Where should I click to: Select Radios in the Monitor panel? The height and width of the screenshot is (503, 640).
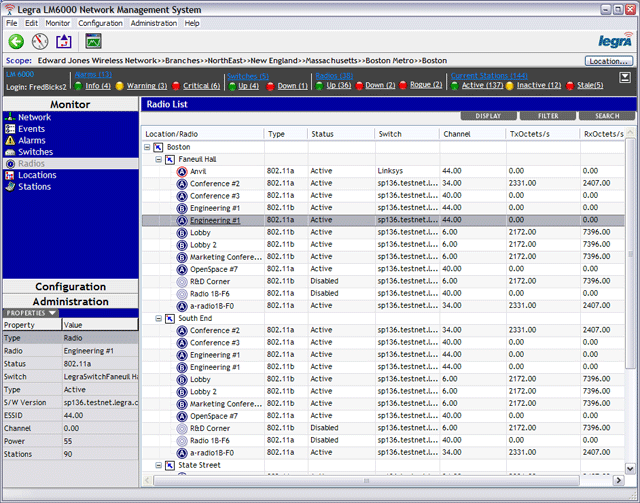click(71, 164)
